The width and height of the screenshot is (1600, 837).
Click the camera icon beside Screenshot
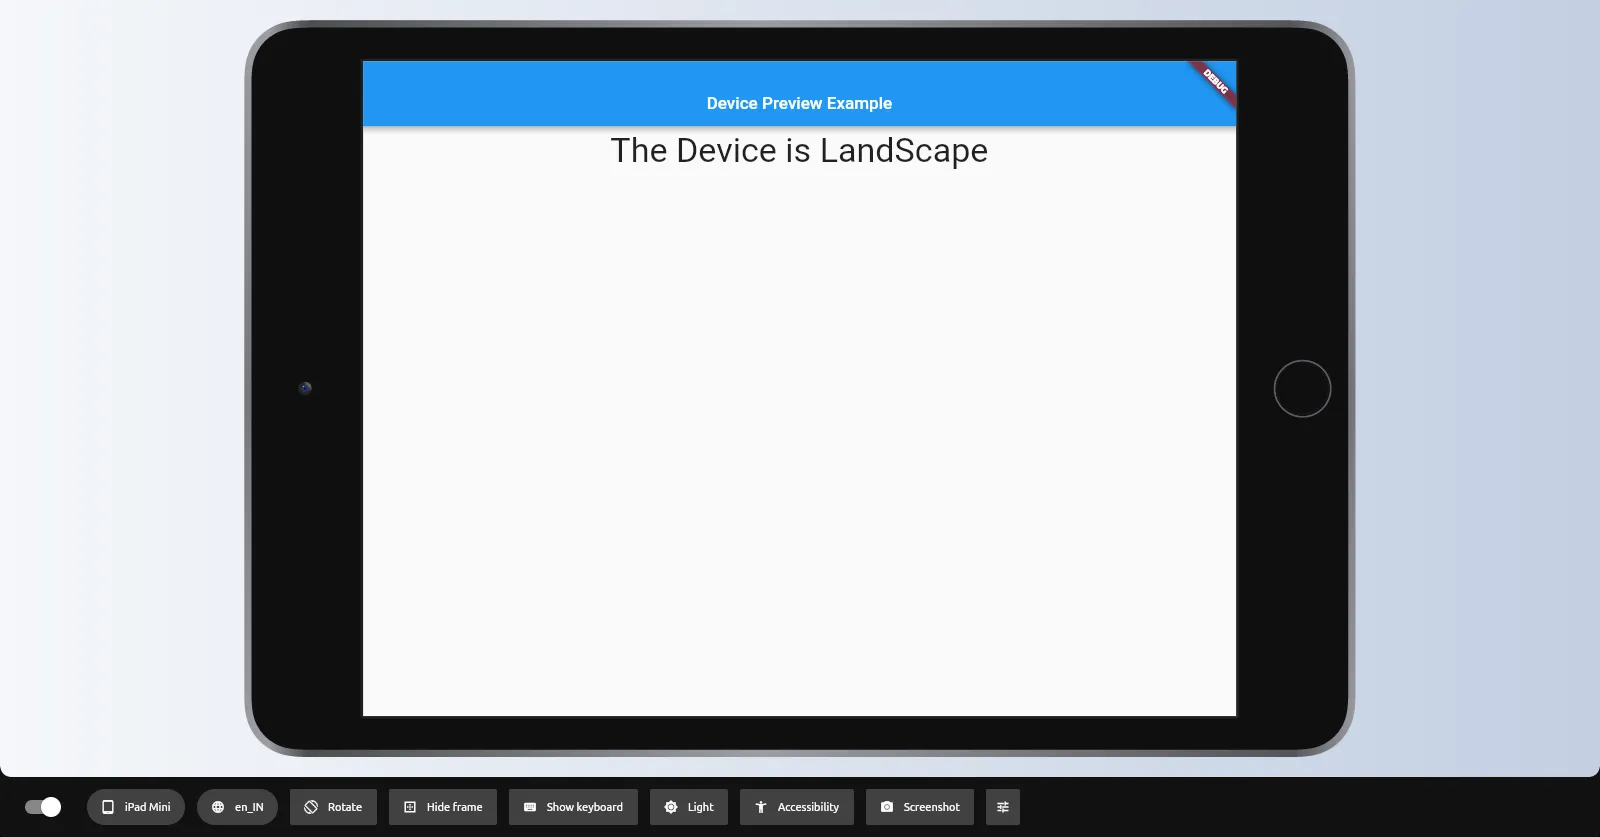click(x=887, y=807)
